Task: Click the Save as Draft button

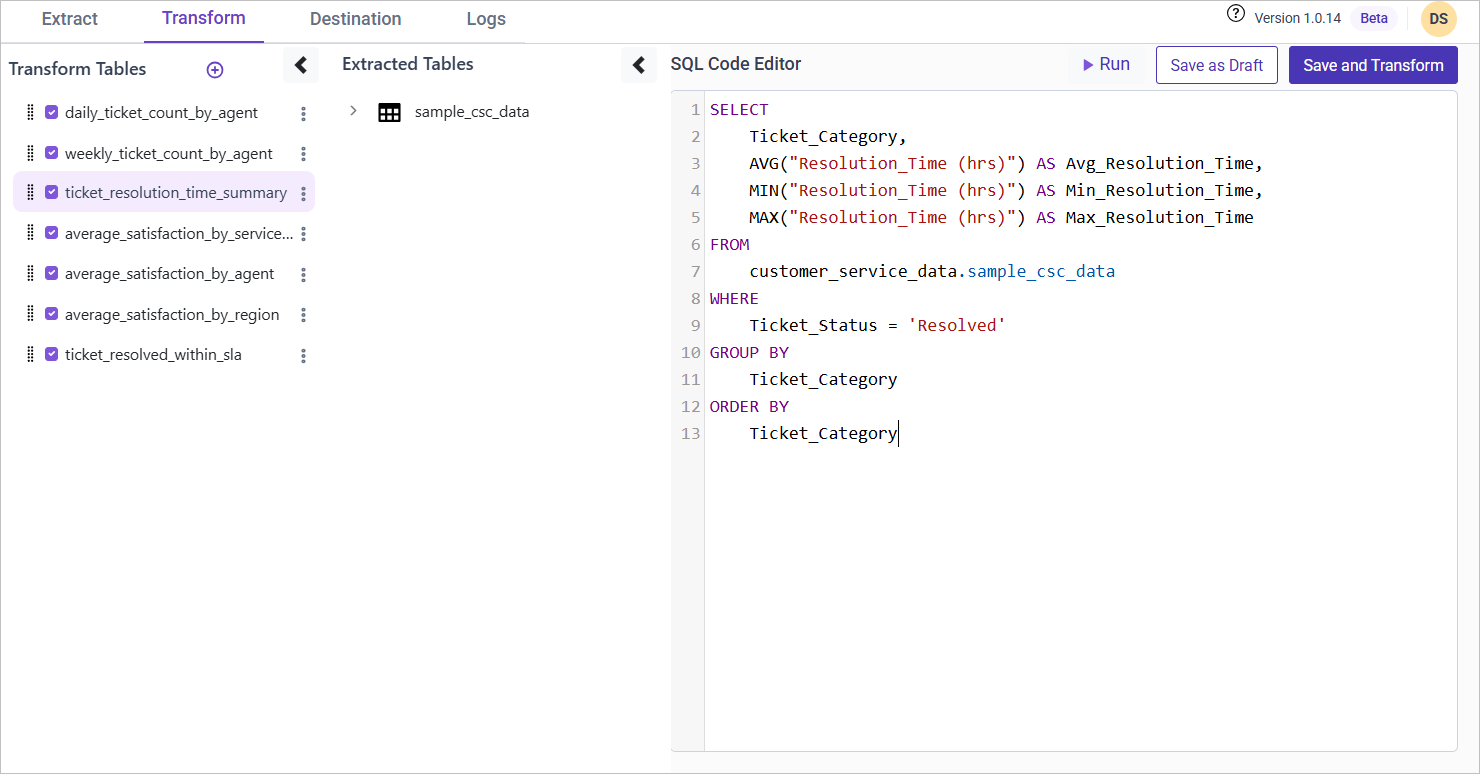Action: tap(1216, 65)
